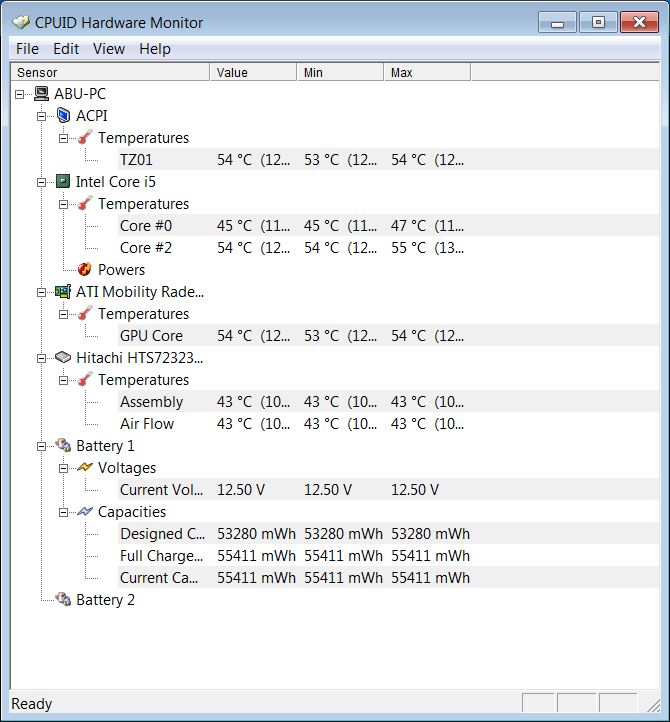670x722 pixels.
Task: Minimize the Hardware Monitor window
Action: tap(557, 23)
